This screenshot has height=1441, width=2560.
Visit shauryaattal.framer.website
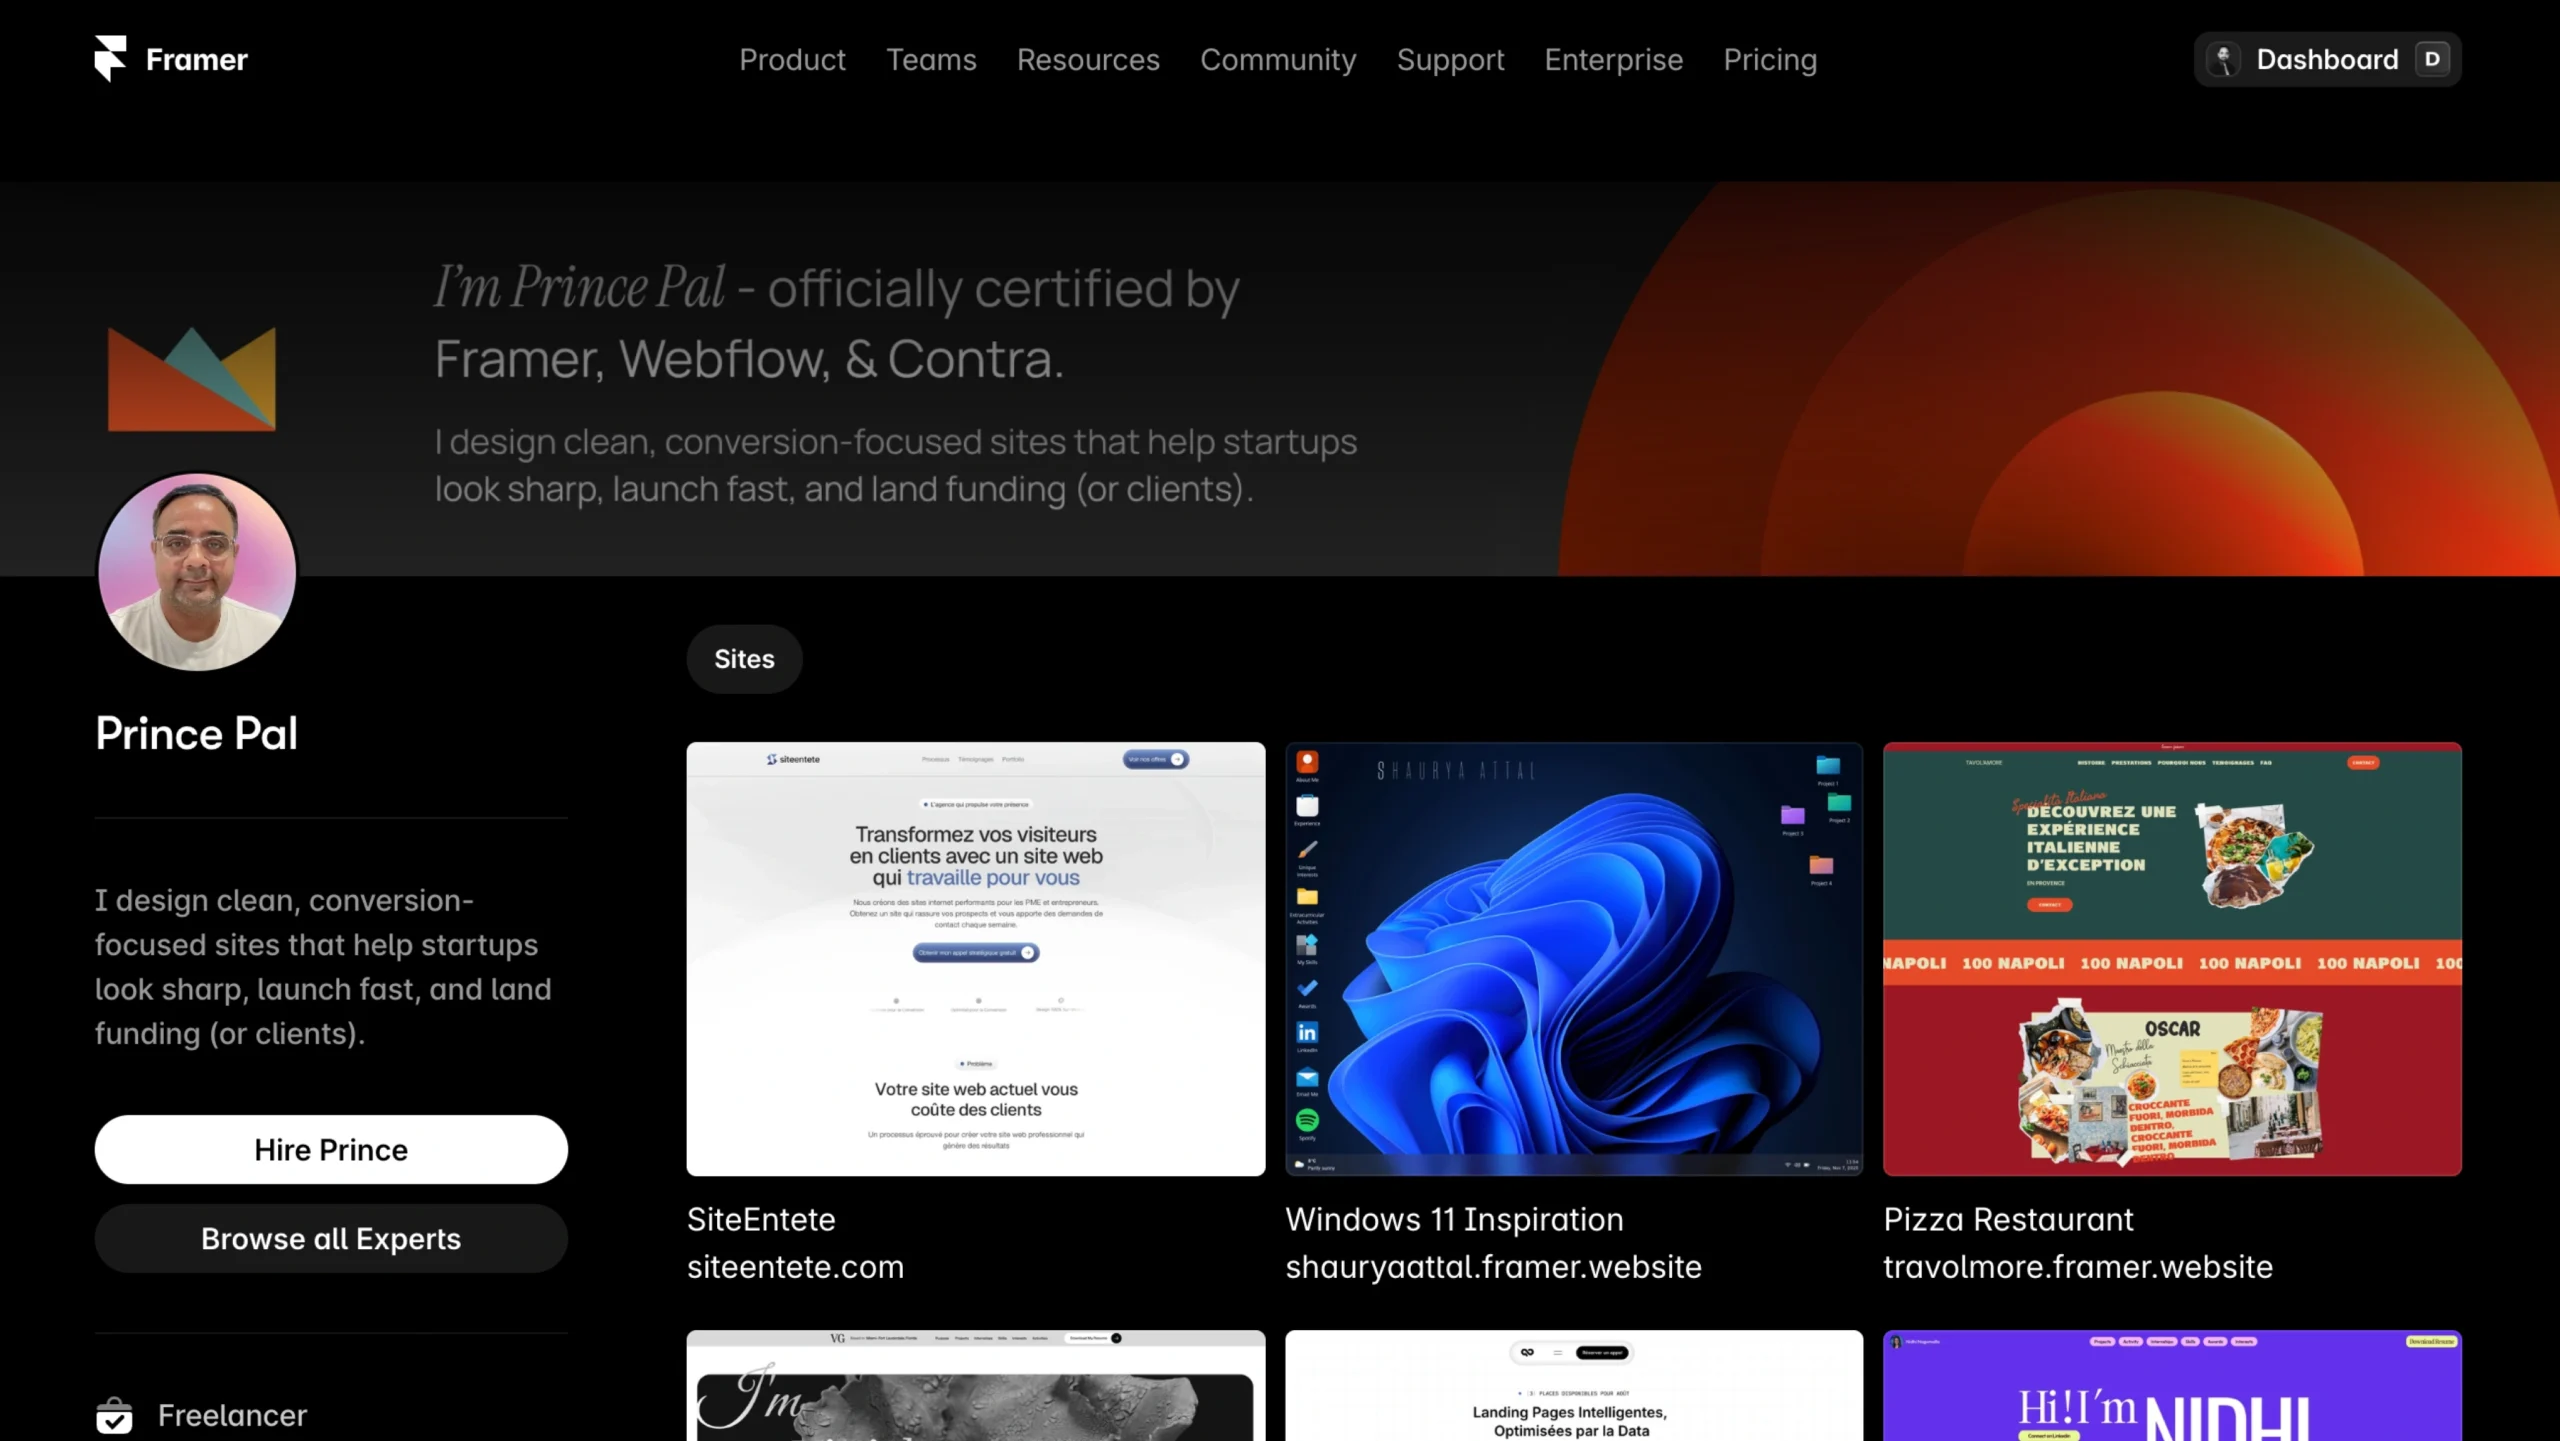click(x=1492, y=1266)
